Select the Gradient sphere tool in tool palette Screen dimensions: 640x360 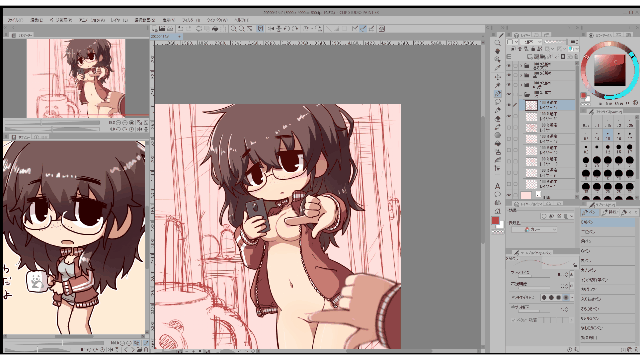pos(498,135)
